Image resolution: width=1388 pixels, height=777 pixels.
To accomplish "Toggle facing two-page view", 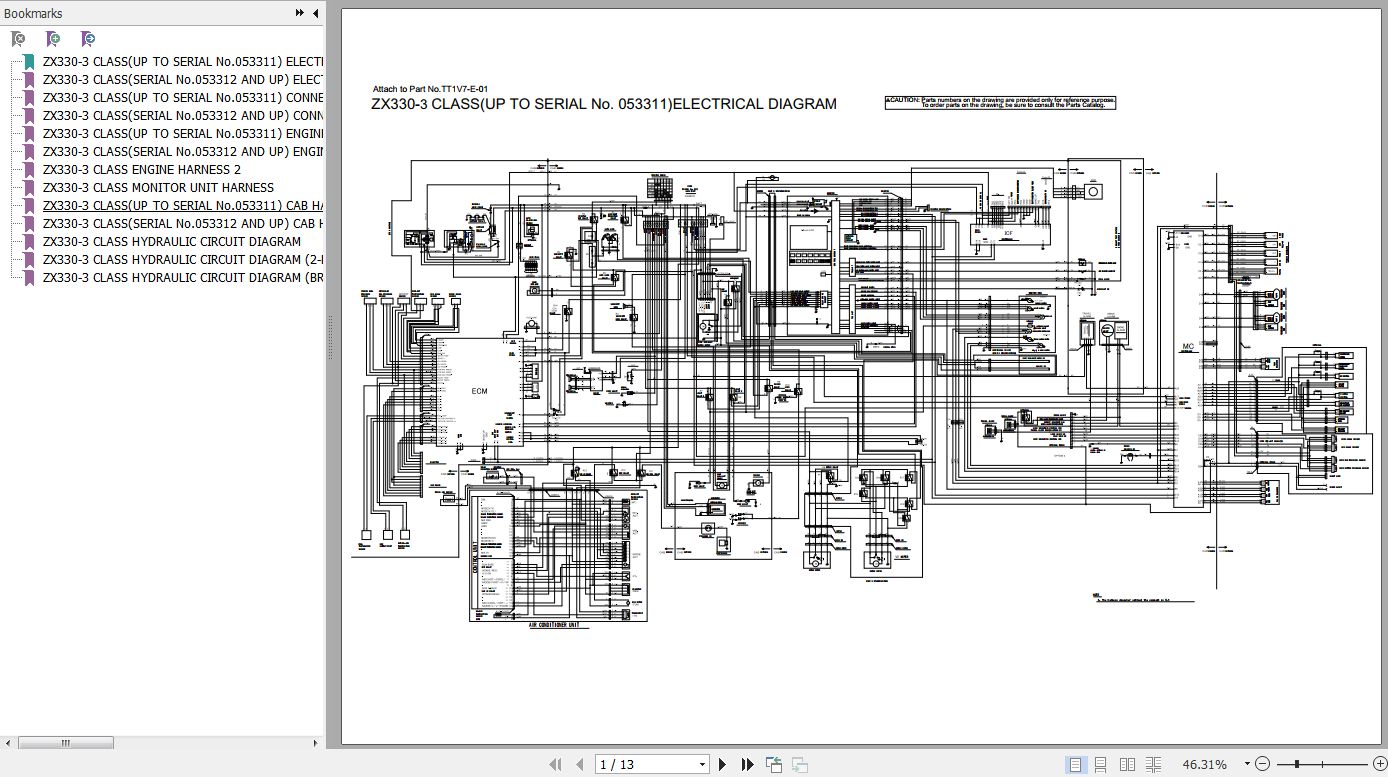I will 1127,765.
